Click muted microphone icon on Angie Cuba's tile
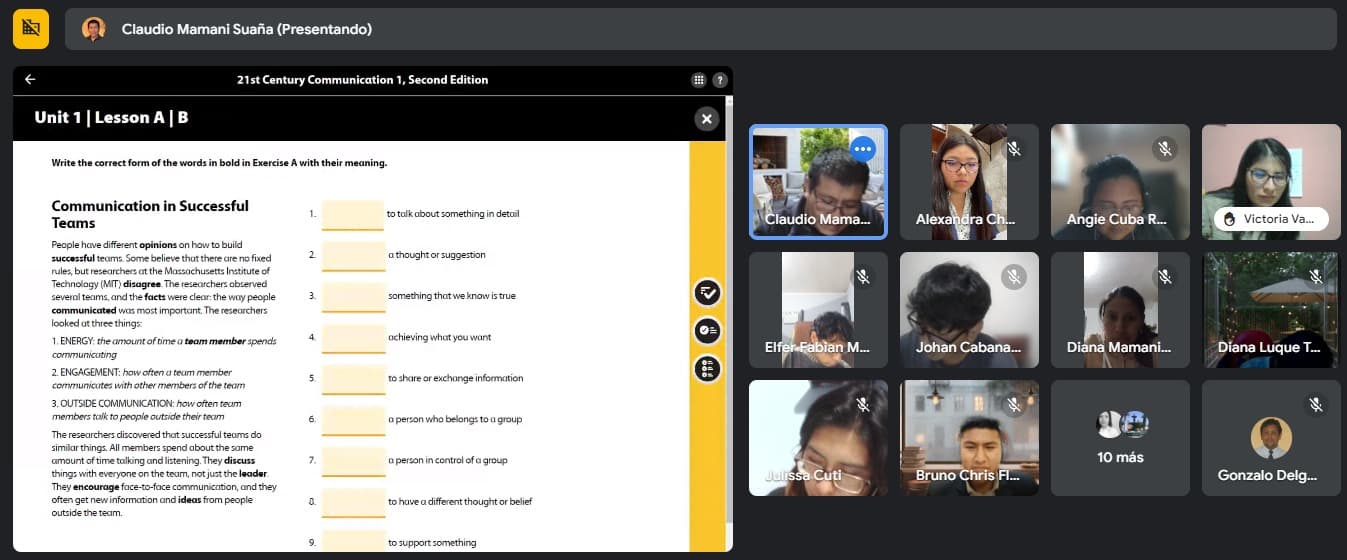This screenshot has height=560, width=1347. coord(1164,149)
